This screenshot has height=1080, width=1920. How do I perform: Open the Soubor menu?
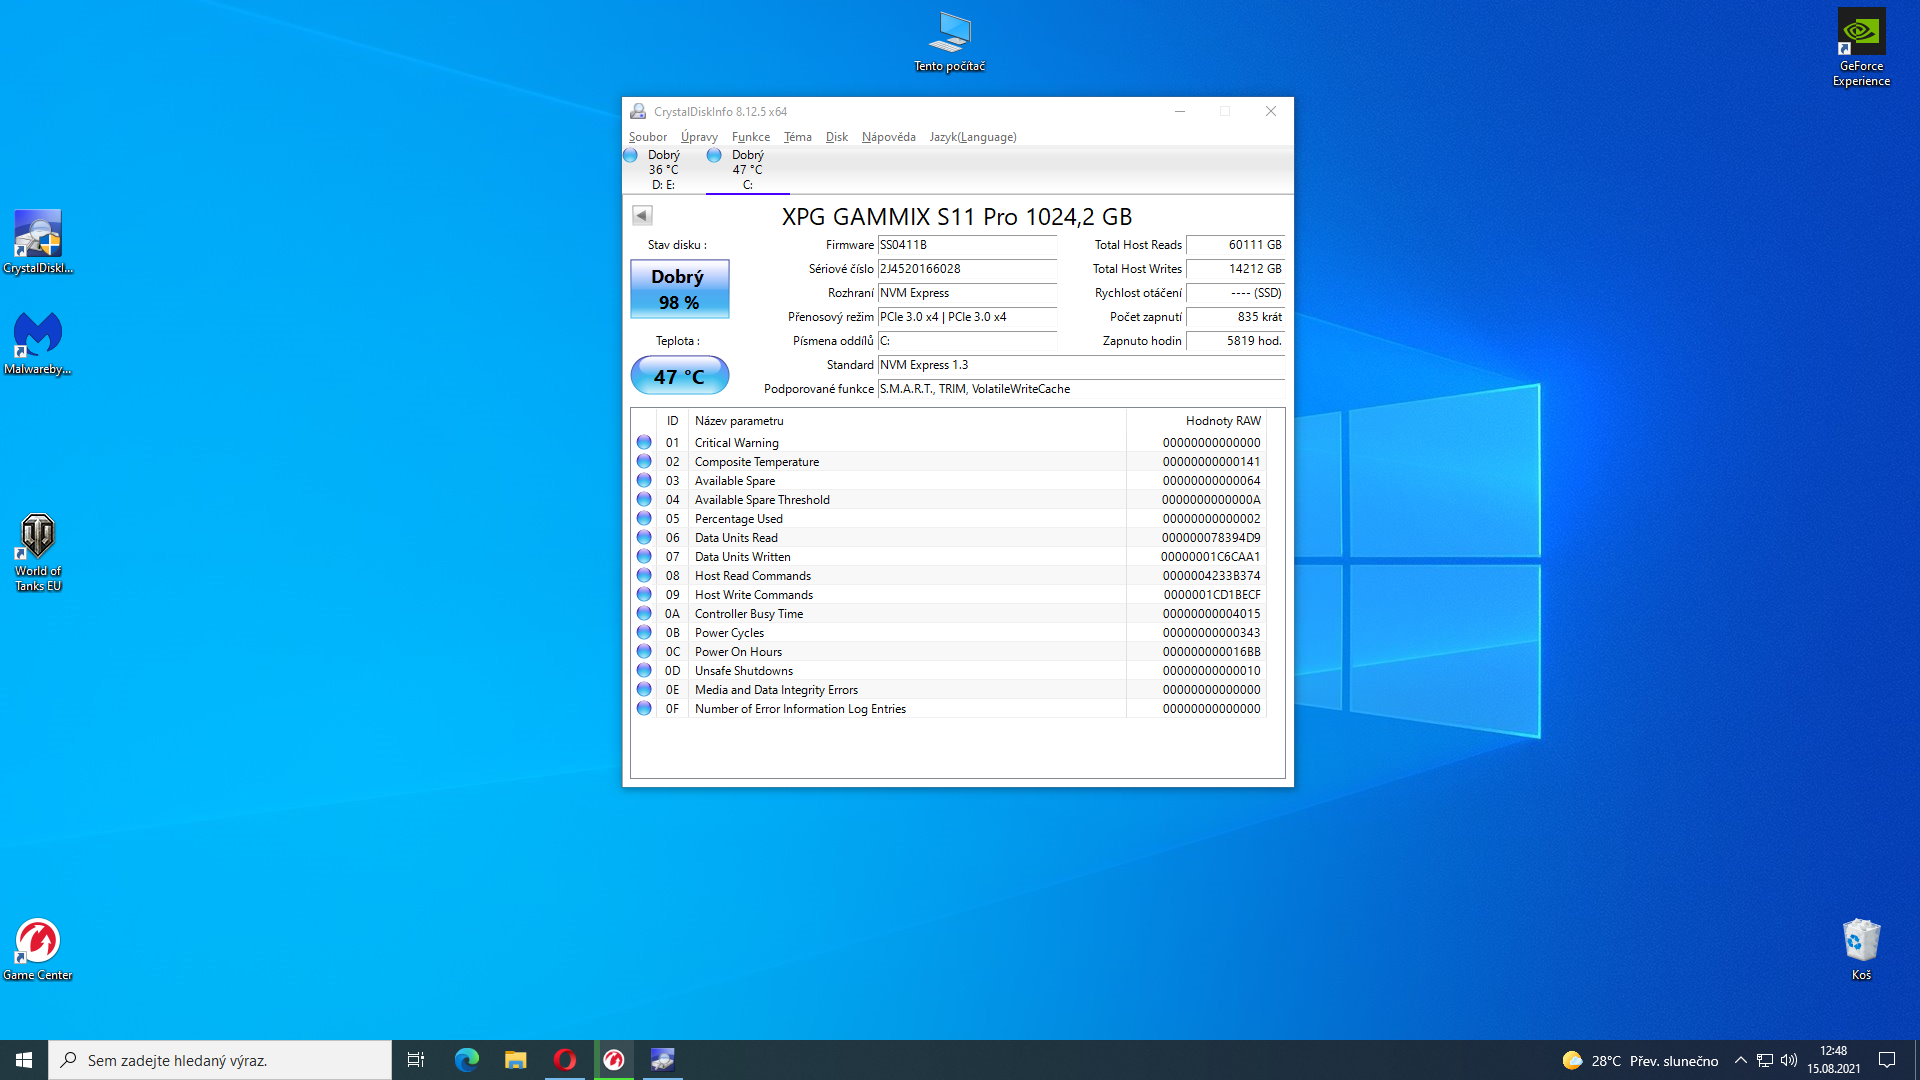pos(647,137)
